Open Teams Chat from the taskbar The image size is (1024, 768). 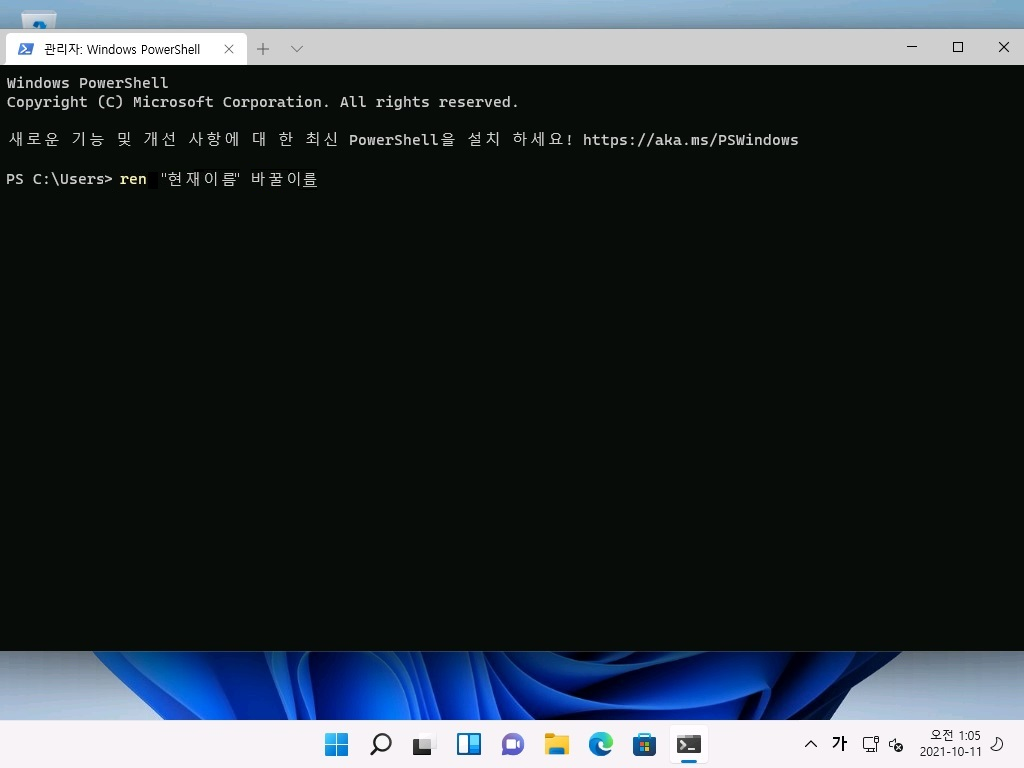click(x=513, y=744)
